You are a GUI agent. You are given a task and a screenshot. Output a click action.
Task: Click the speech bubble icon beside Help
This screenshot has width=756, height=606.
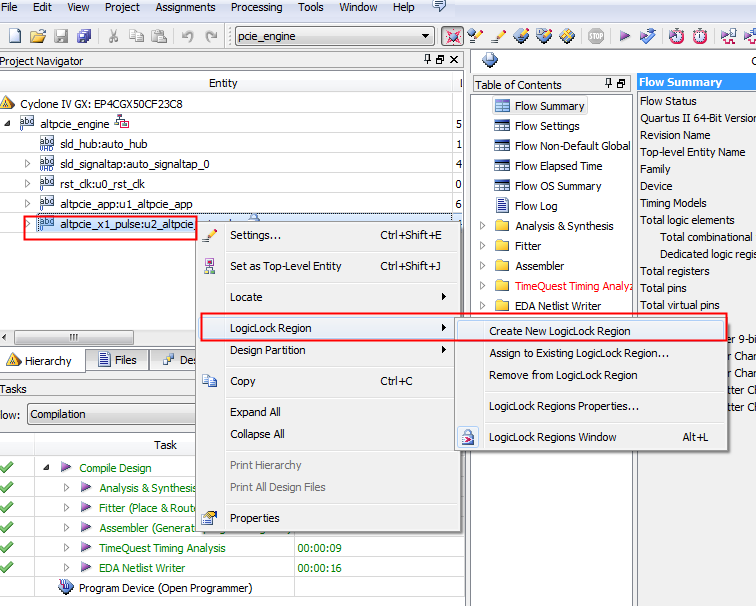coord(439,6)
